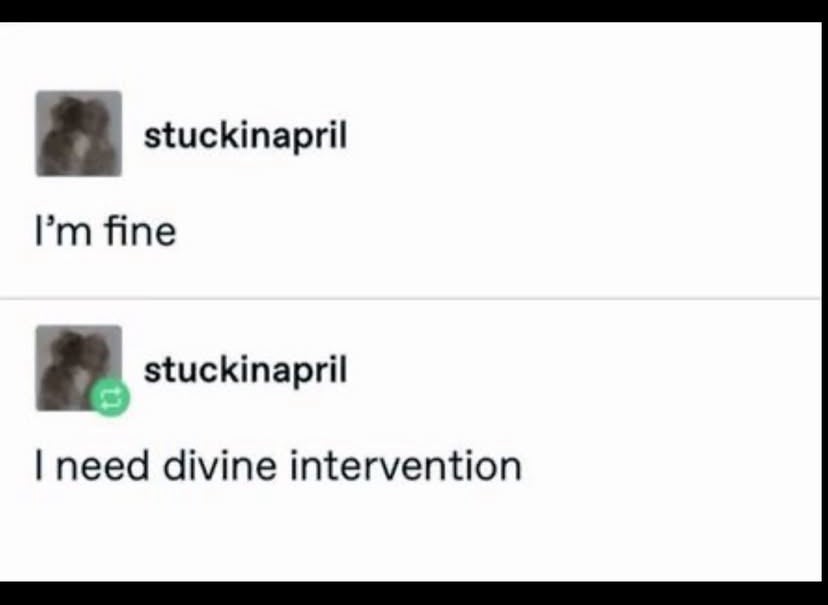This screenshot has width=828, height=605.
Task: Click the "I need divine intervention" text
Action: click(278, 466)
